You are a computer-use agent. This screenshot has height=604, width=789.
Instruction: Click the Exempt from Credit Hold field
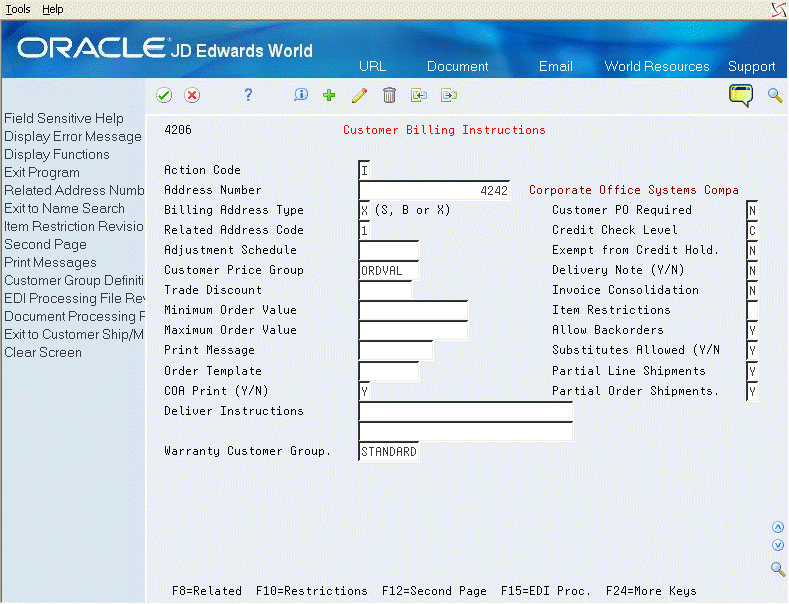pos(752,251)
